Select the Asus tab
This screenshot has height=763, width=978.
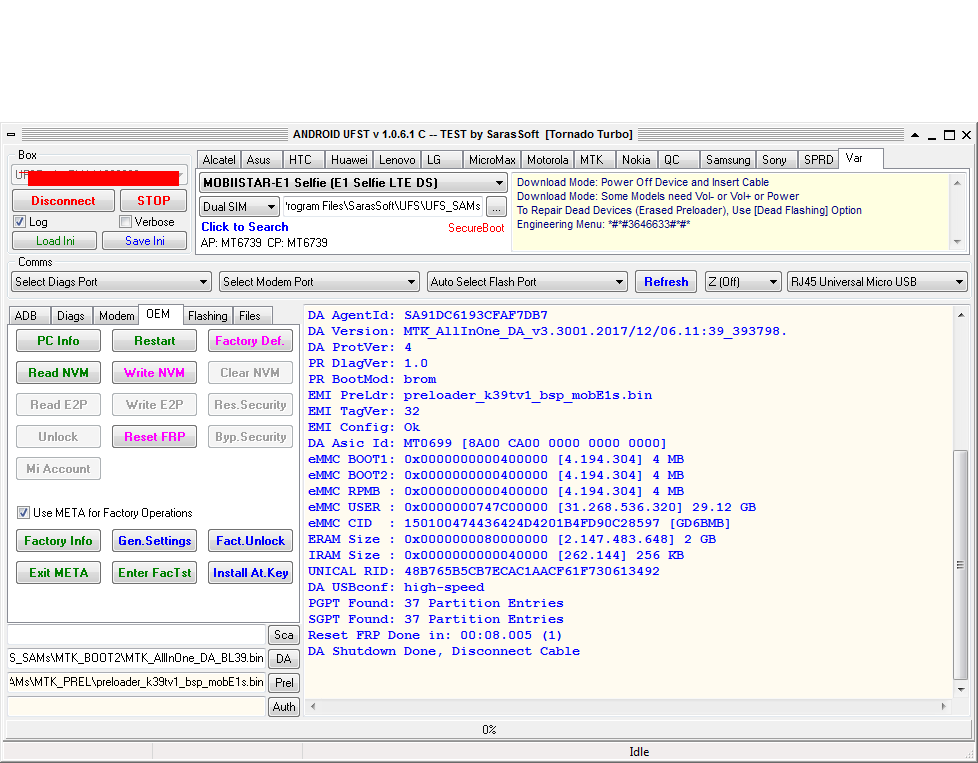tap(259, 160)
